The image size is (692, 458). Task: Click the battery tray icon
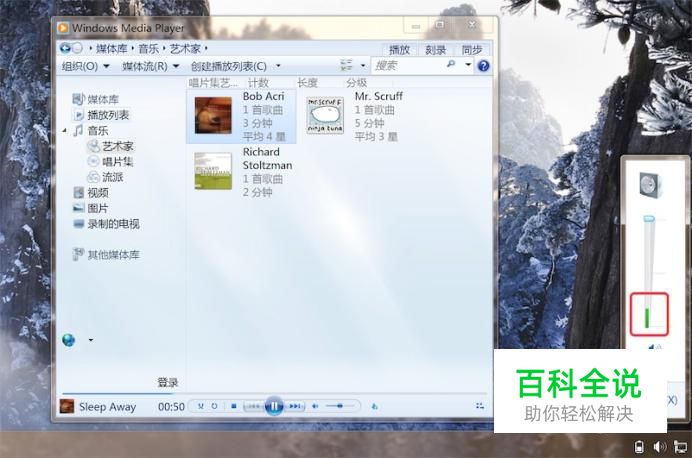click(x=639, y=447)
